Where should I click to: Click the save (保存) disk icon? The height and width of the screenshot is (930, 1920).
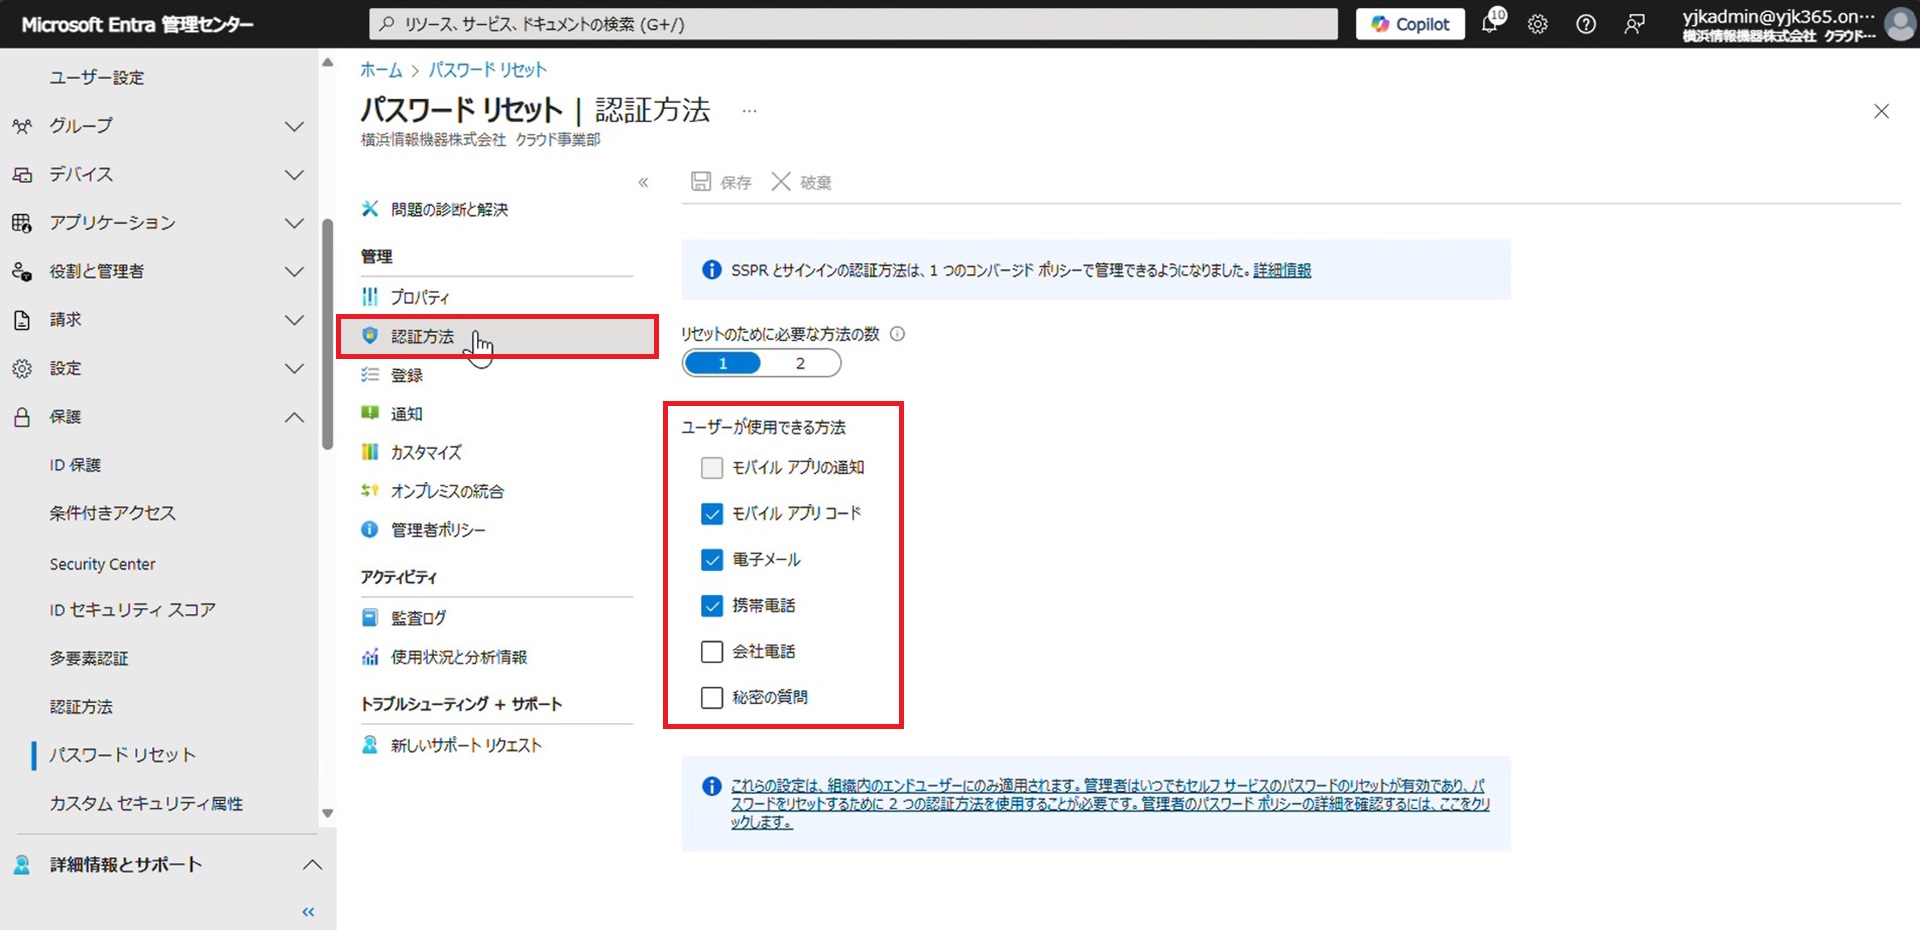click(701, 182)
